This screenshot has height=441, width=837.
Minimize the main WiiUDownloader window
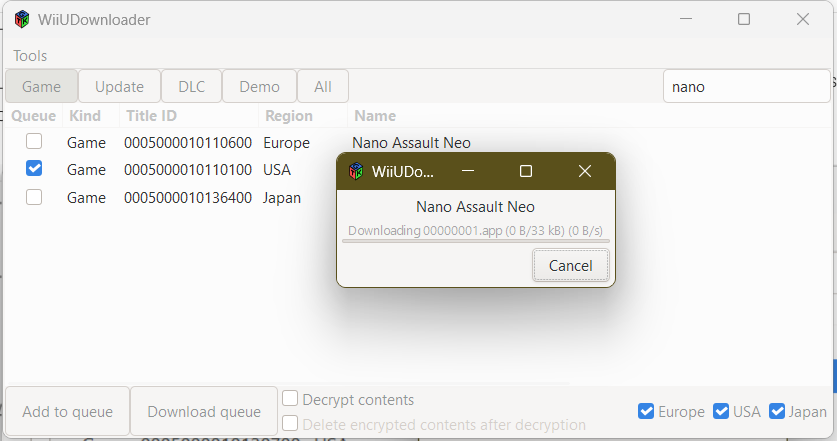686,19
